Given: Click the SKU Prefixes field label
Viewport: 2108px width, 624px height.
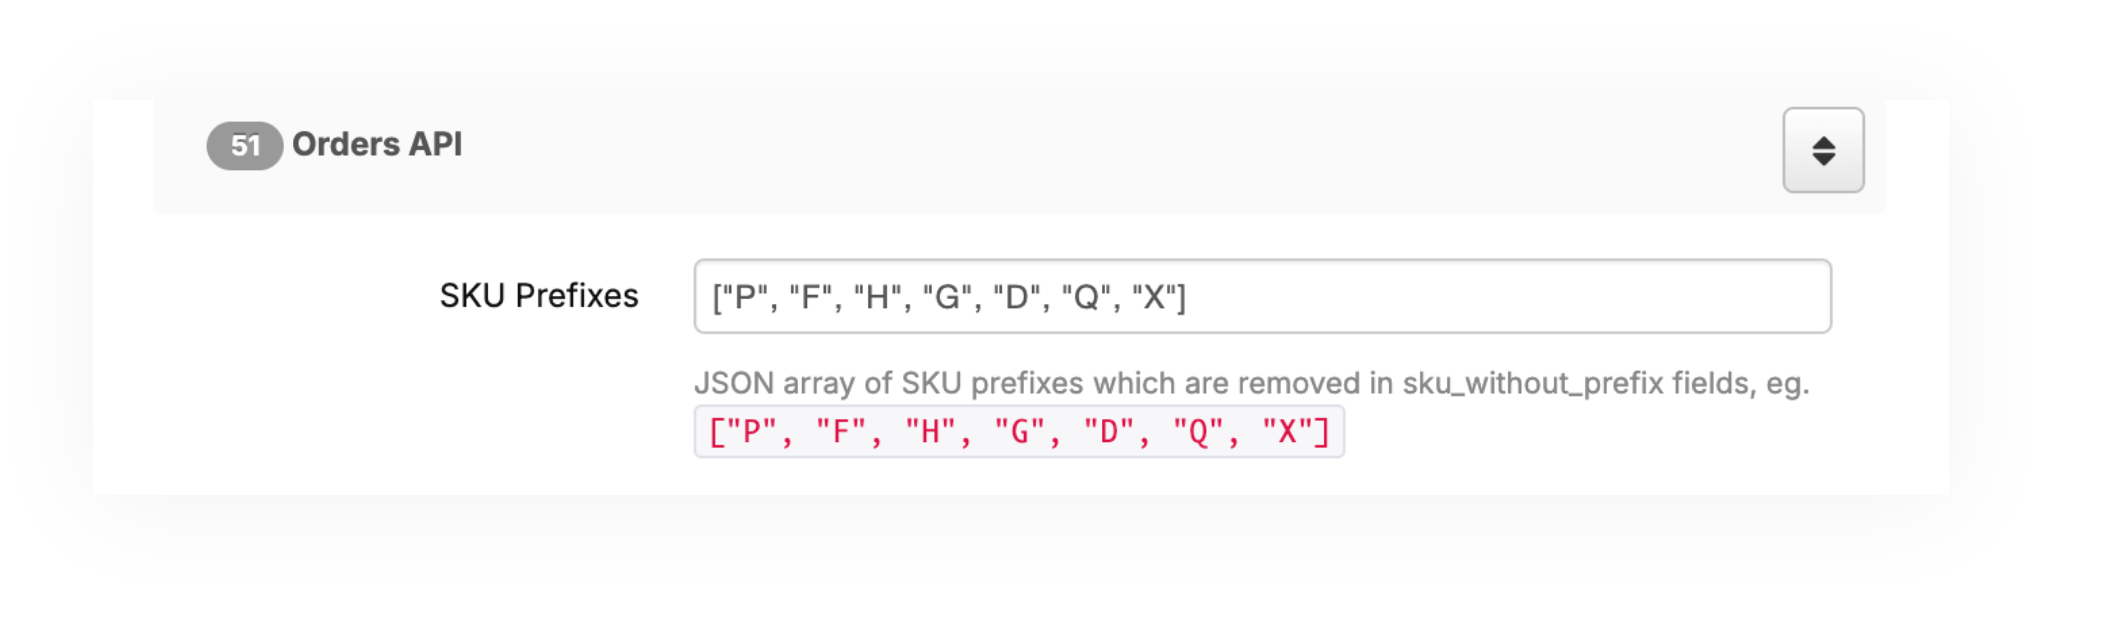Looking at the screenshot, I should (539, 296).
